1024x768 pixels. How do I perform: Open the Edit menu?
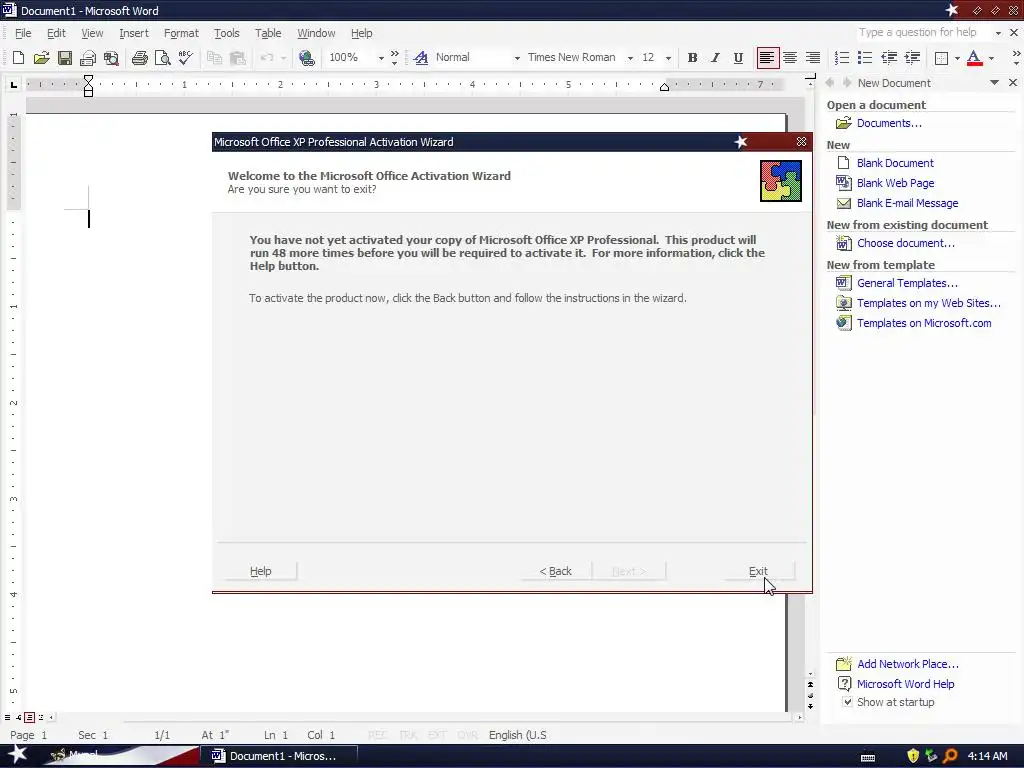pos(56,33)
